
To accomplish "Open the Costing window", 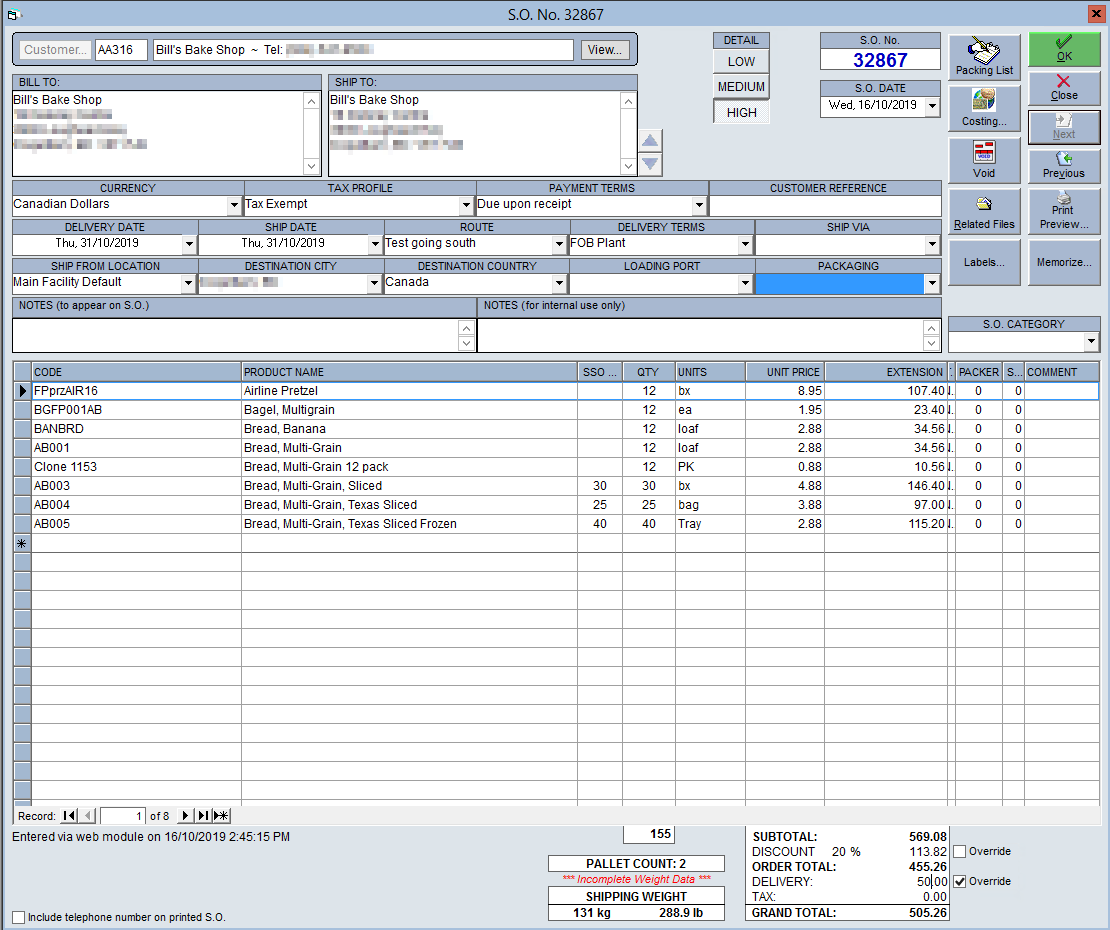I will [x=984, y=108].
